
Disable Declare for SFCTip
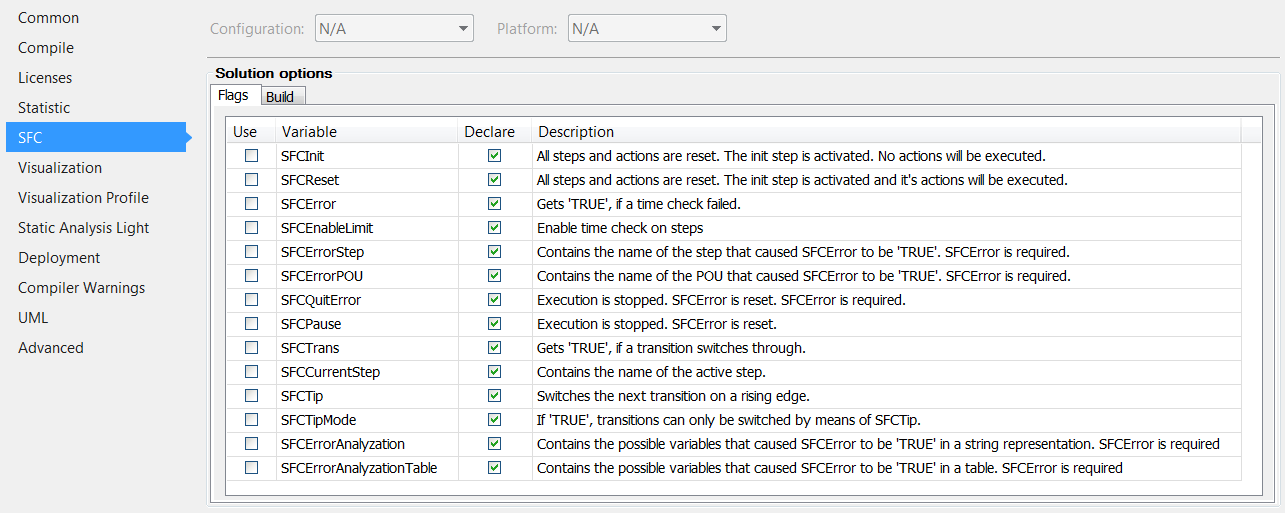(494, 396)
